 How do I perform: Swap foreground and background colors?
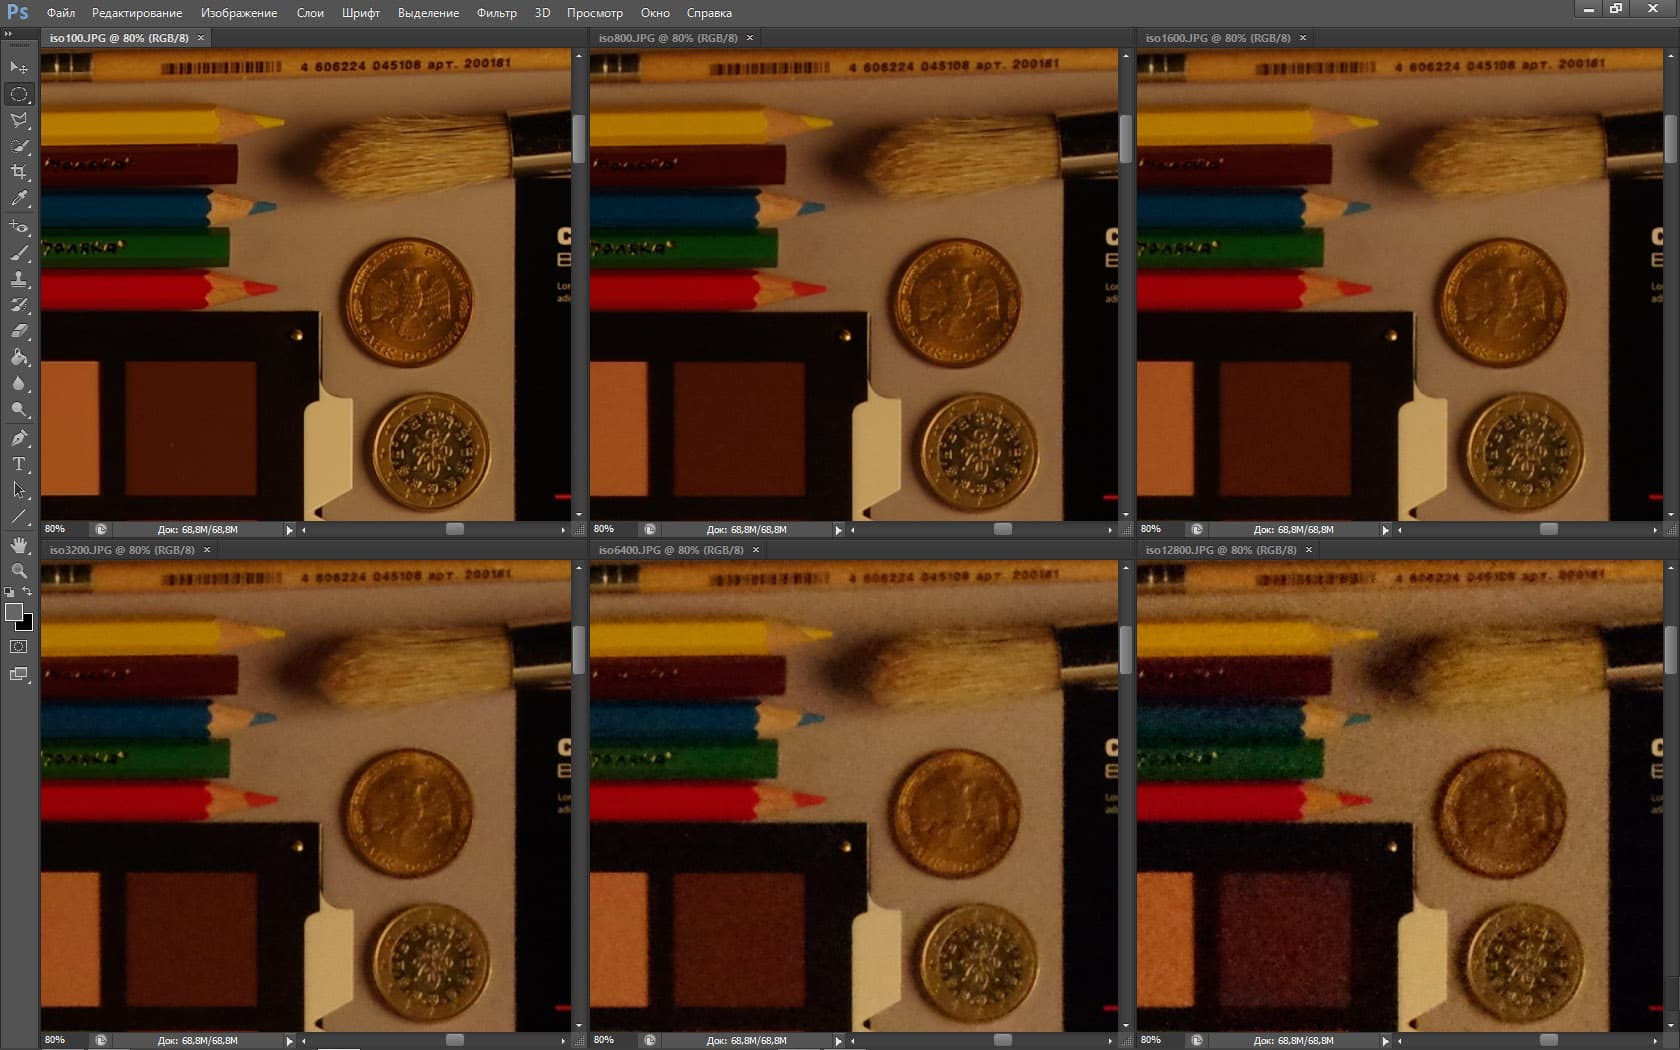pos(27,592)
